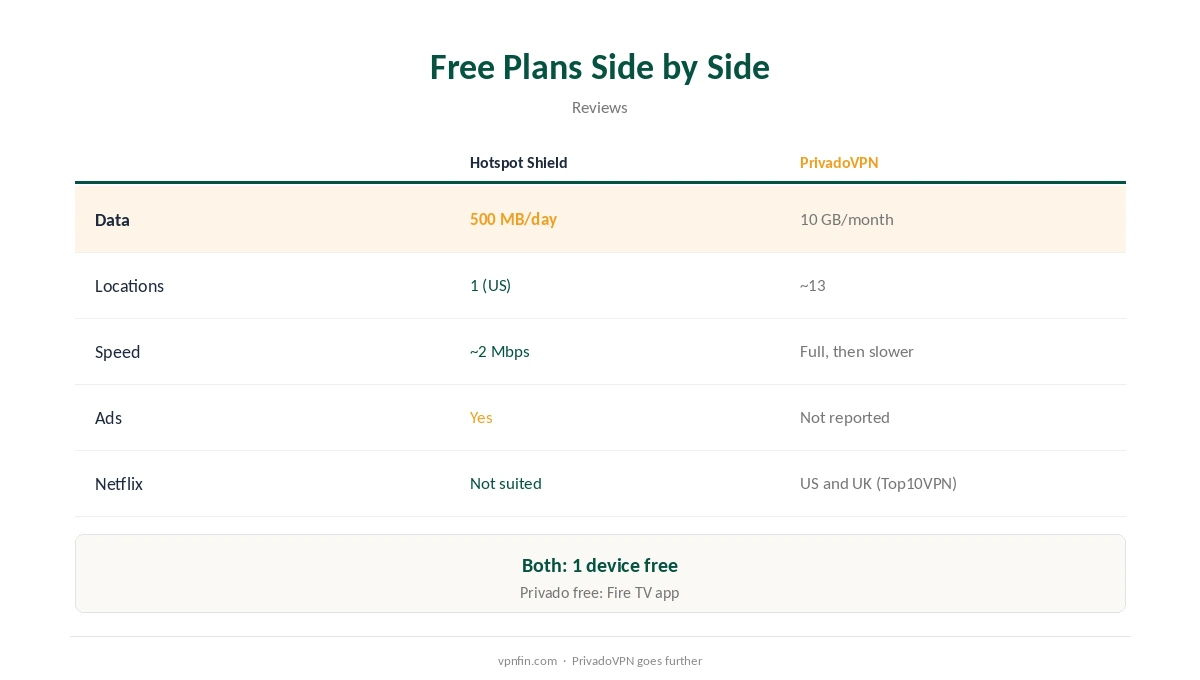
Task: Click the 'Full, then slower' cell
Action: click(857, 351)
